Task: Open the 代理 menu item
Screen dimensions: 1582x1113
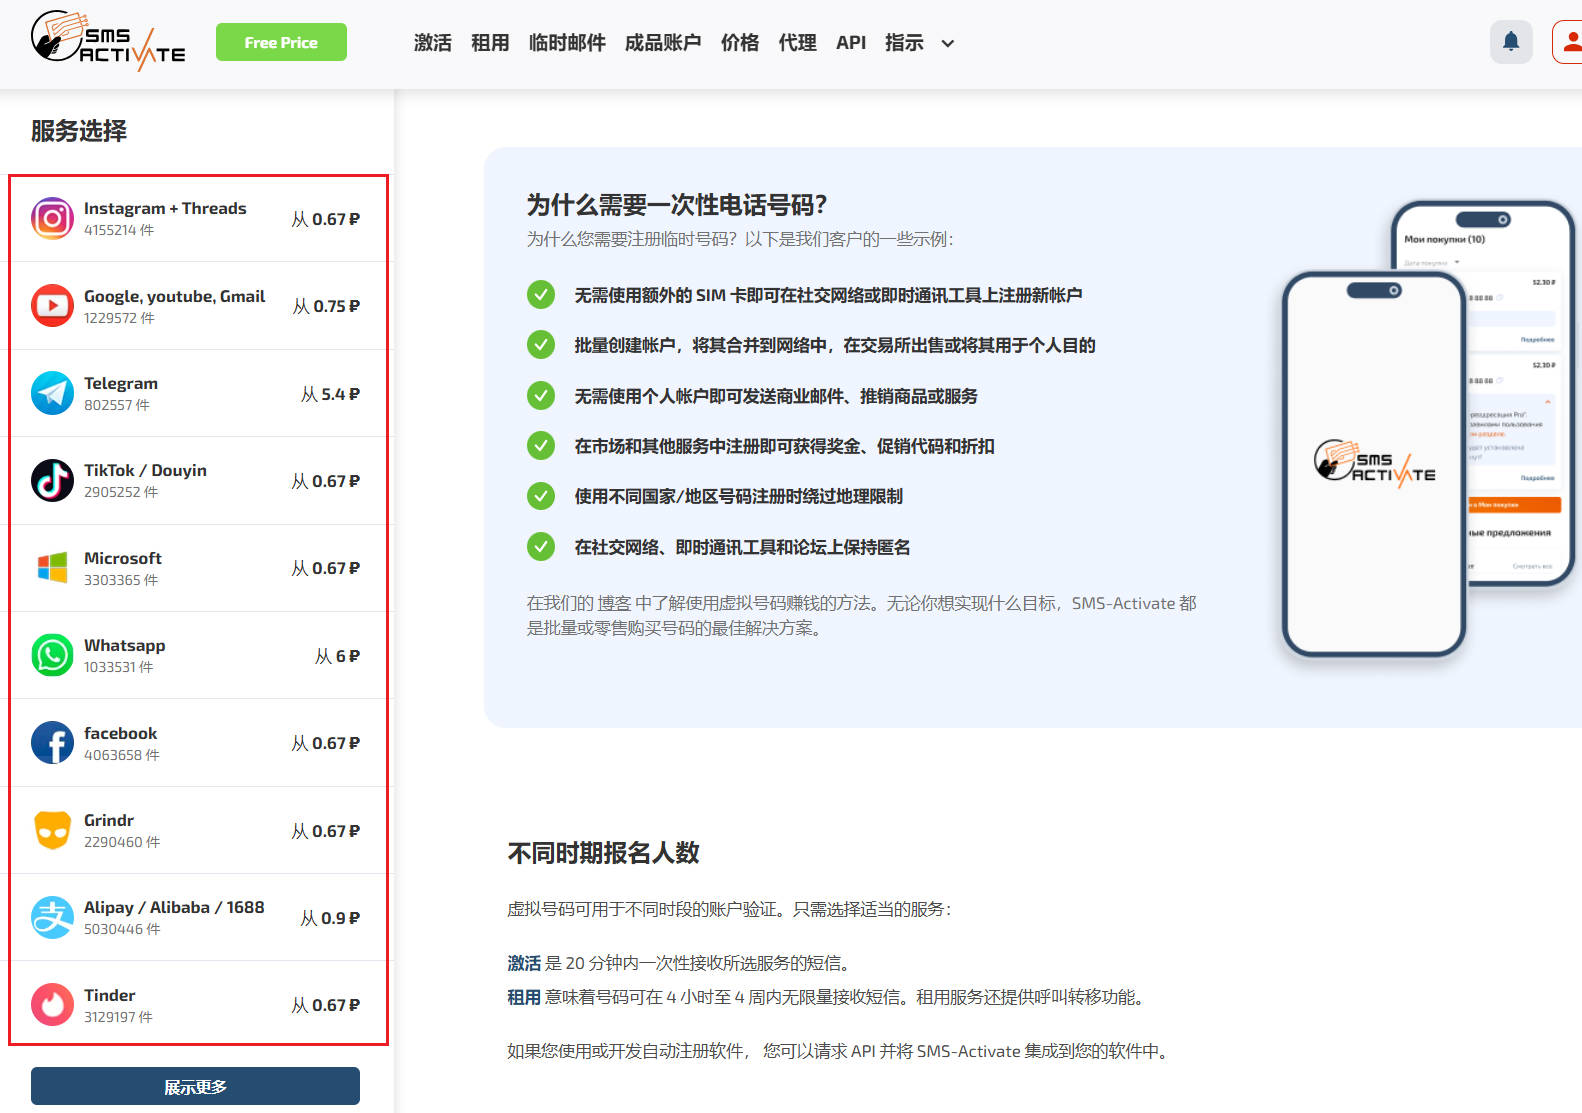Action: (798, 43)
